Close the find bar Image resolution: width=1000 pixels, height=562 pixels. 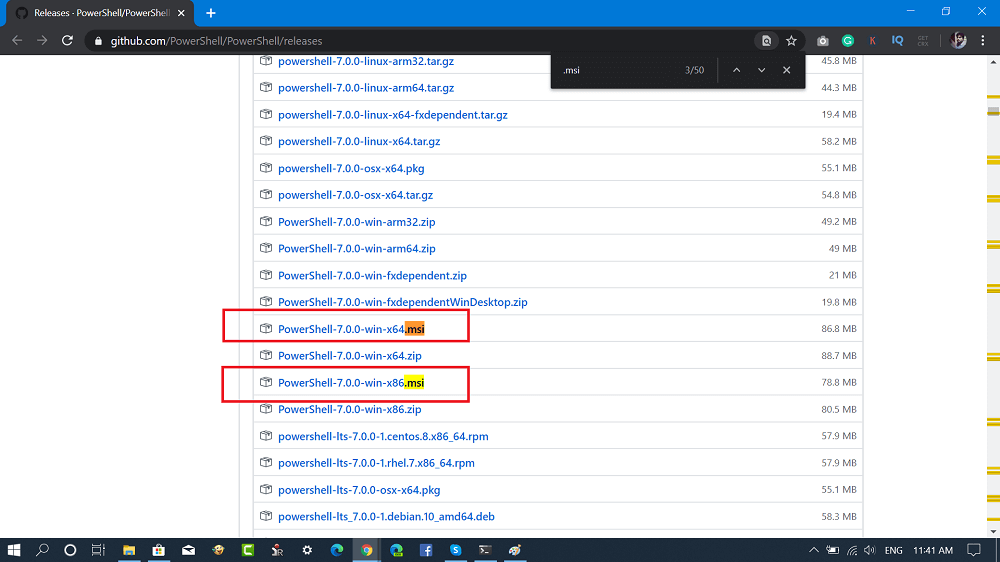786,70
